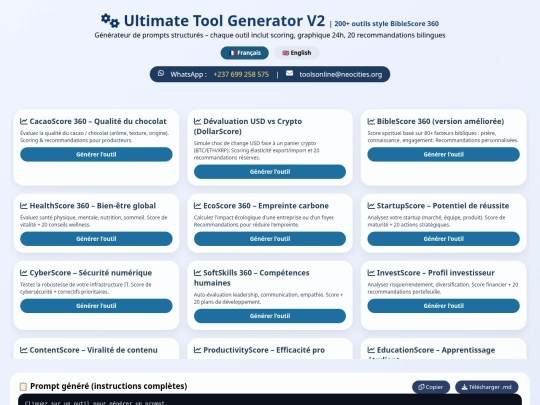Click chart icon next to StartupScore
This screenshot has width=540, height=405.
coord(371,206)
